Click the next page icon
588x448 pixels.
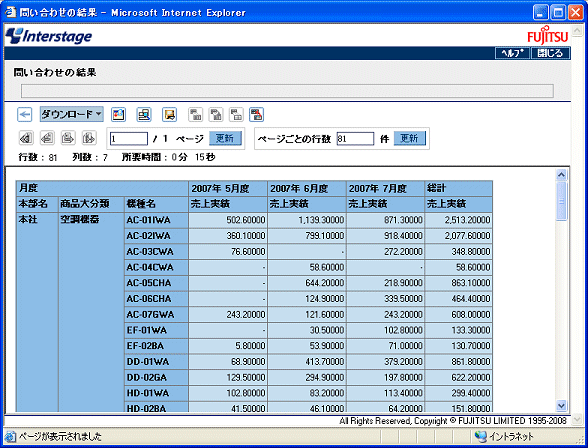click(x=68, y=138)
